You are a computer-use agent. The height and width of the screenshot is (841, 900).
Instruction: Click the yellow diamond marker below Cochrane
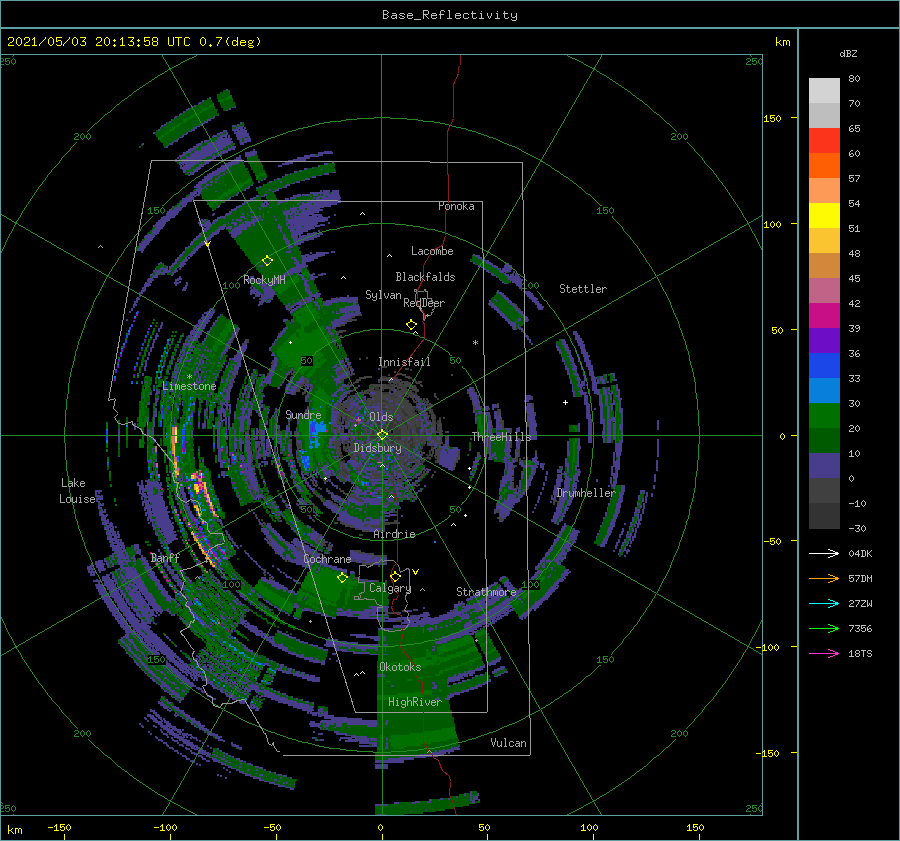(342, 578)
